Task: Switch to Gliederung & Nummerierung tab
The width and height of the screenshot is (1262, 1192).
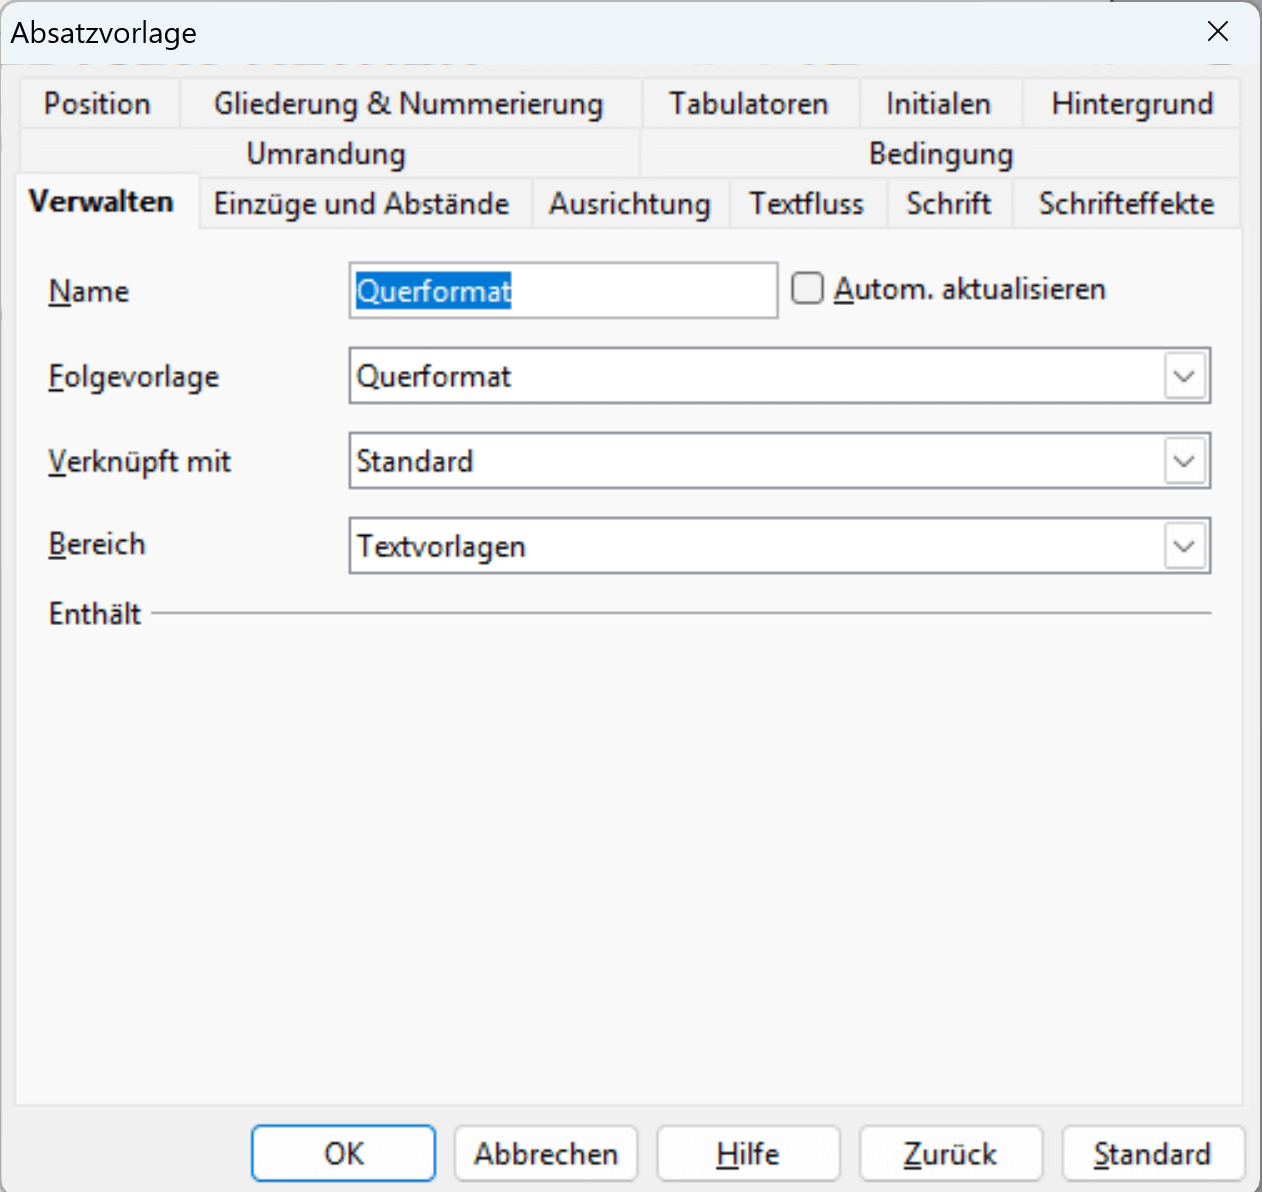Action: pos(408,103)
